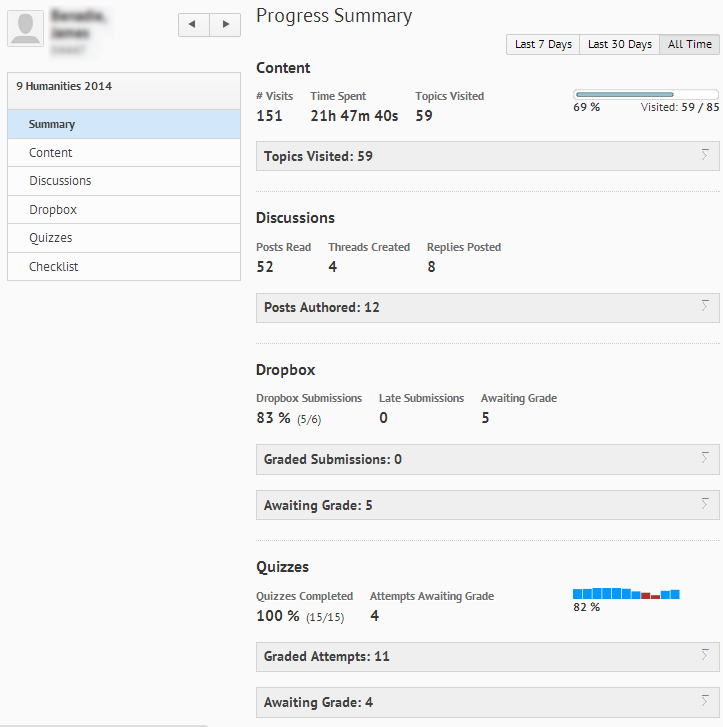The image size is (723, 727).
Task: Click the content visited progress bar
Action: (646, 95)
